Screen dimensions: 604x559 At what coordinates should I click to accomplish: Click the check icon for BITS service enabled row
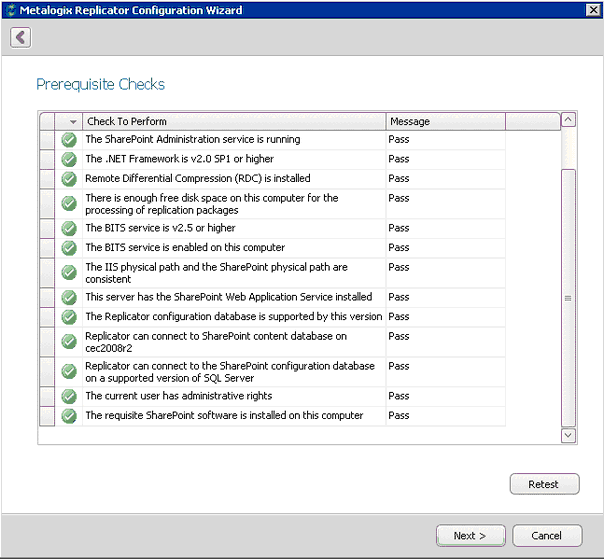(x=69, y=248)
